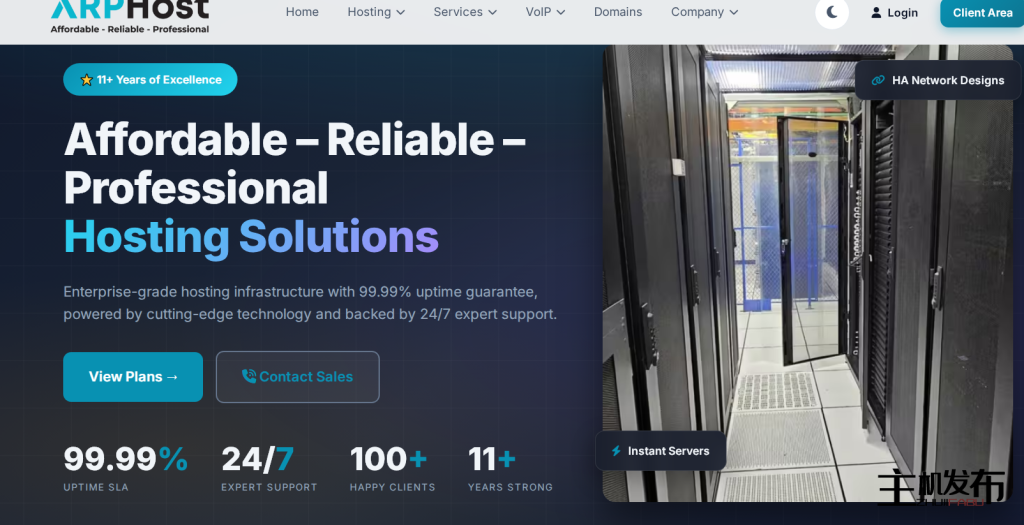The width and height of the screenshot is (1024, 525).
Task: Open the Domains menu item
Action: point(618,12)
